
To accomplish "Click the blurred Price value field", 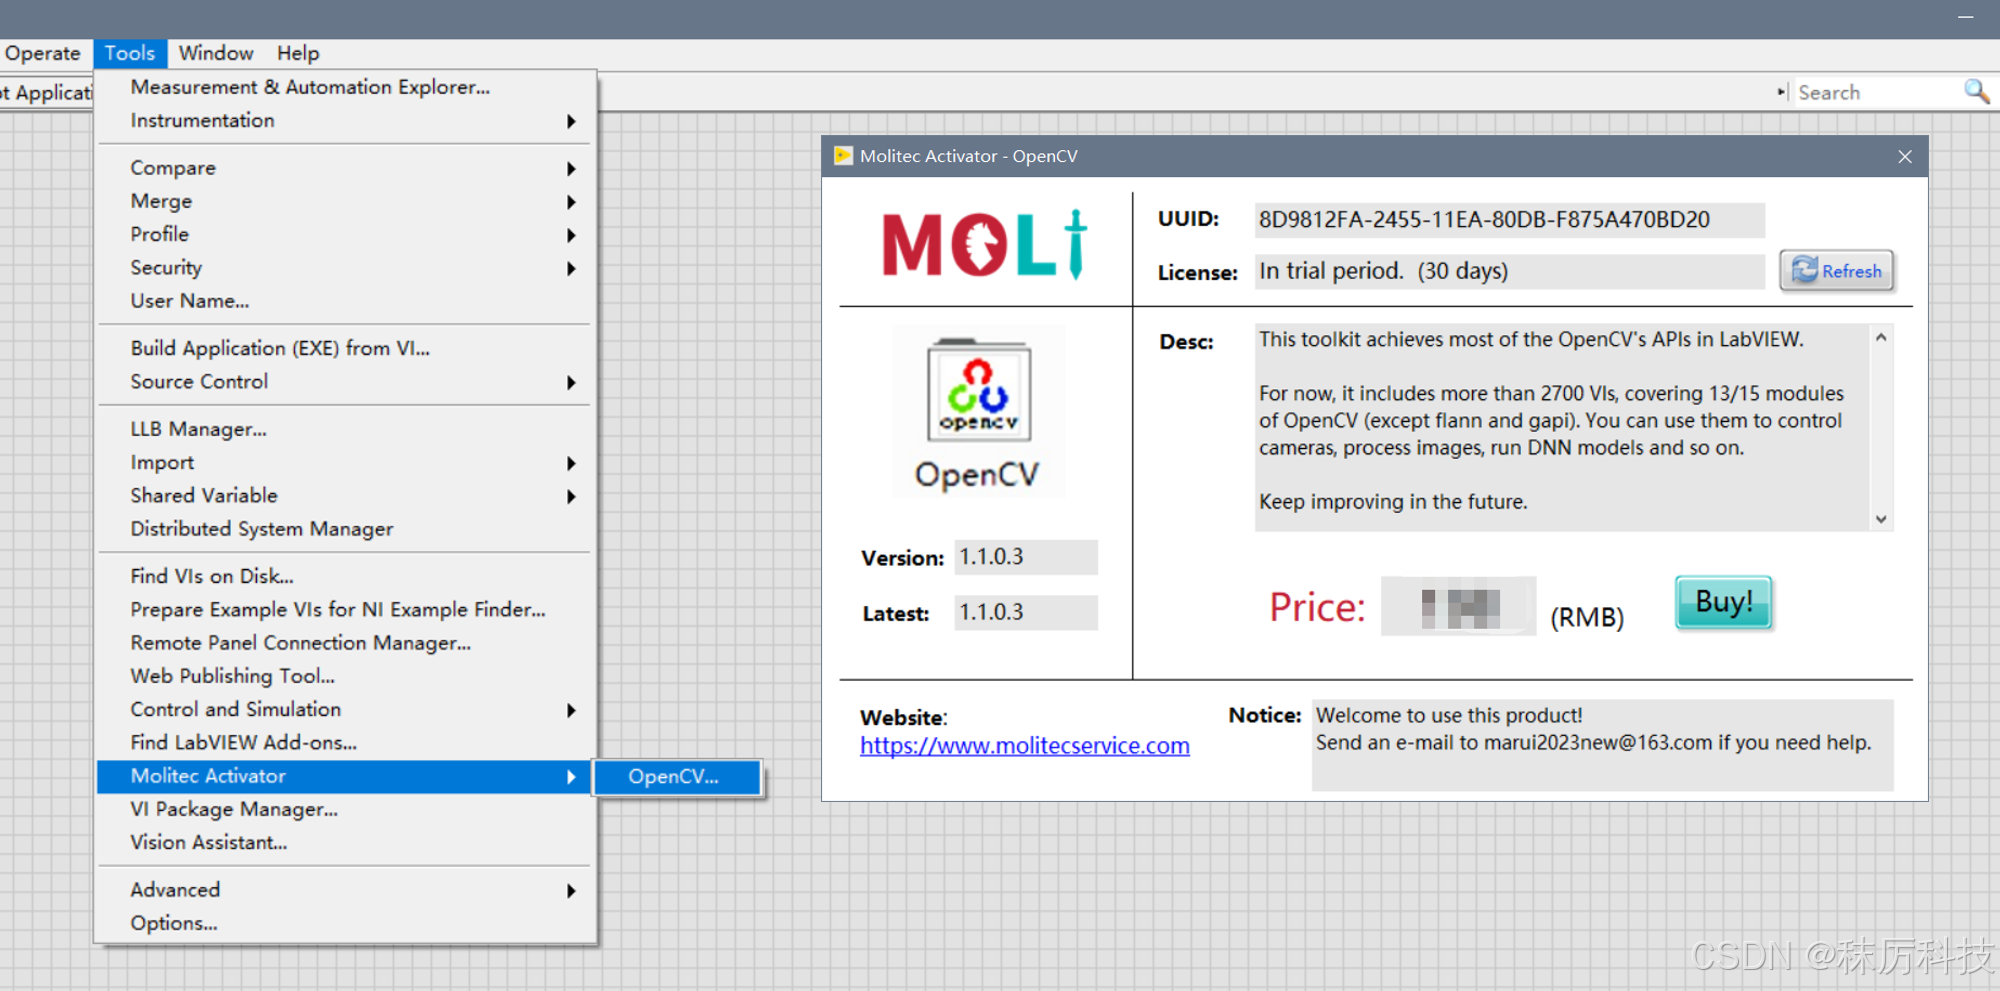I will (x=1458, y=606).
